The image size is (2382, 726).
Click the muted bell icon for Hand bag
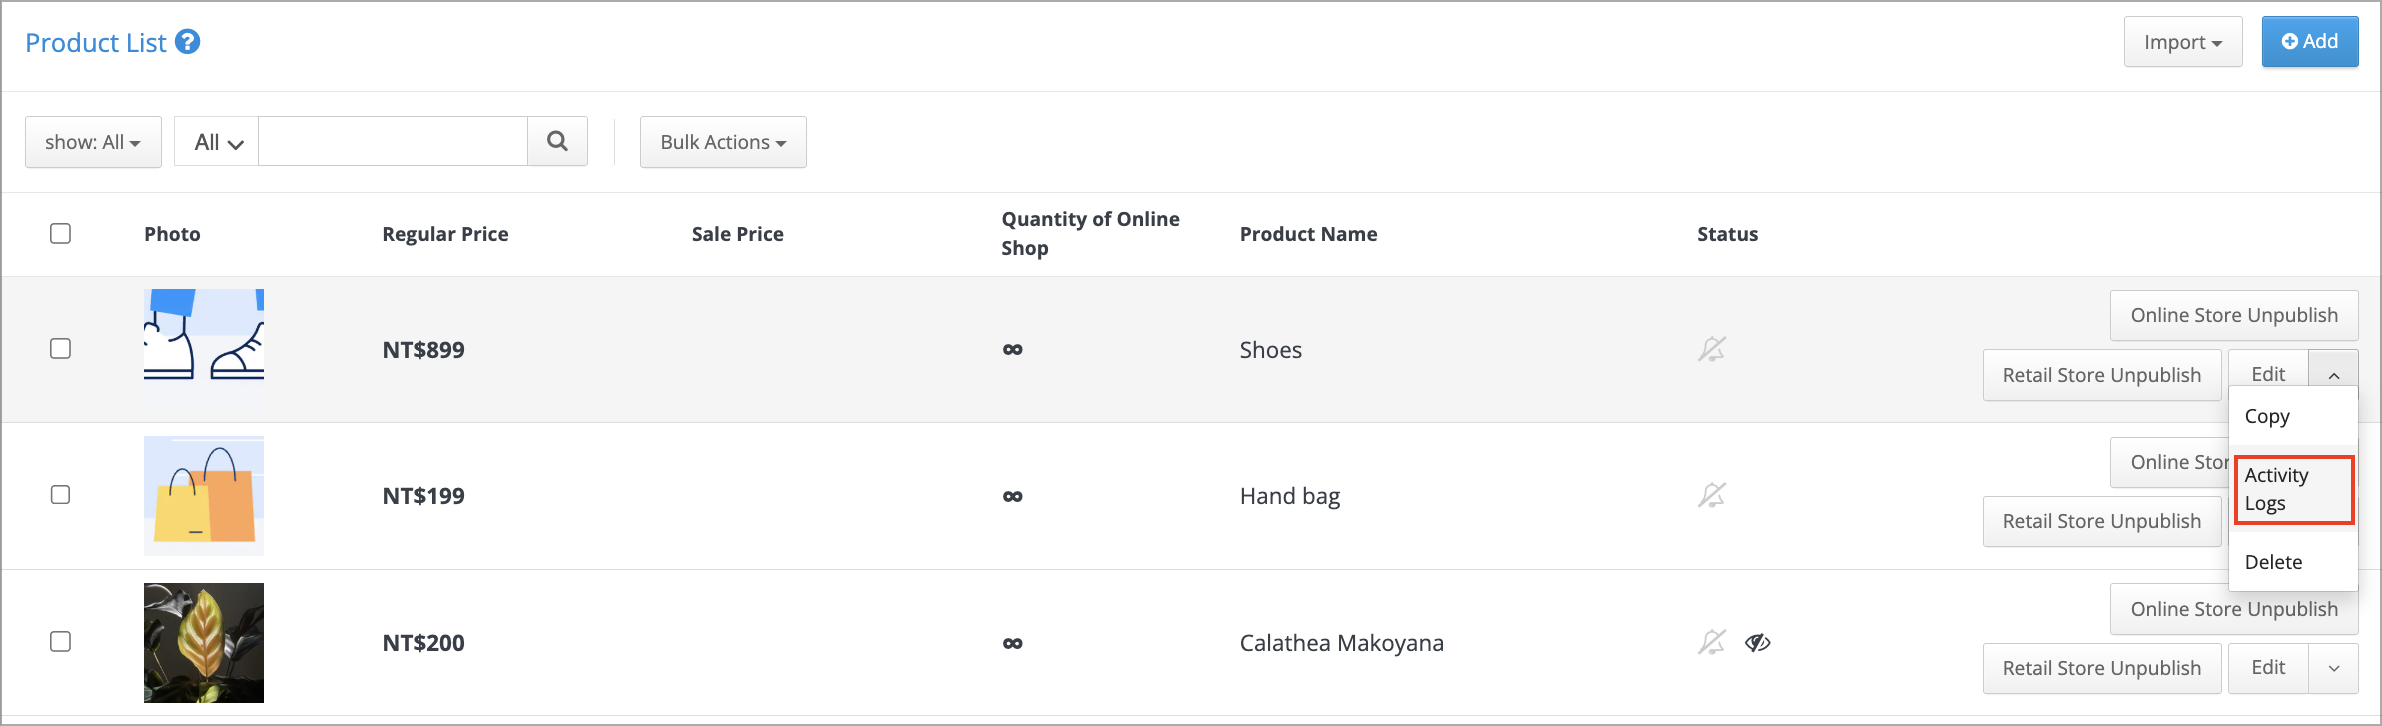pyautogui.click(x=1712, y=495)
